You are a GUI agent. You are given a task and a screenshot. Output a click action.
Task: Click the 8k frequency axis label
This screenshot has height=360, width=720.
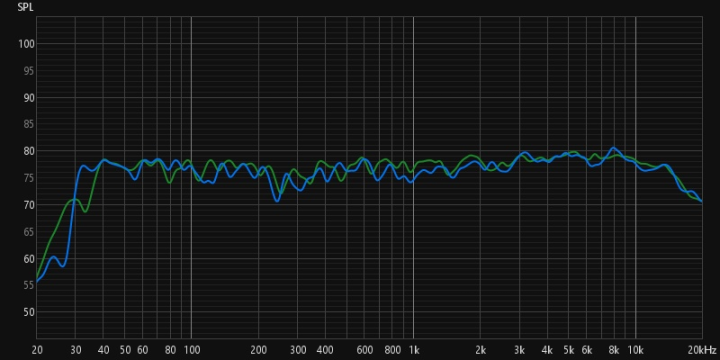click(614, 350)
